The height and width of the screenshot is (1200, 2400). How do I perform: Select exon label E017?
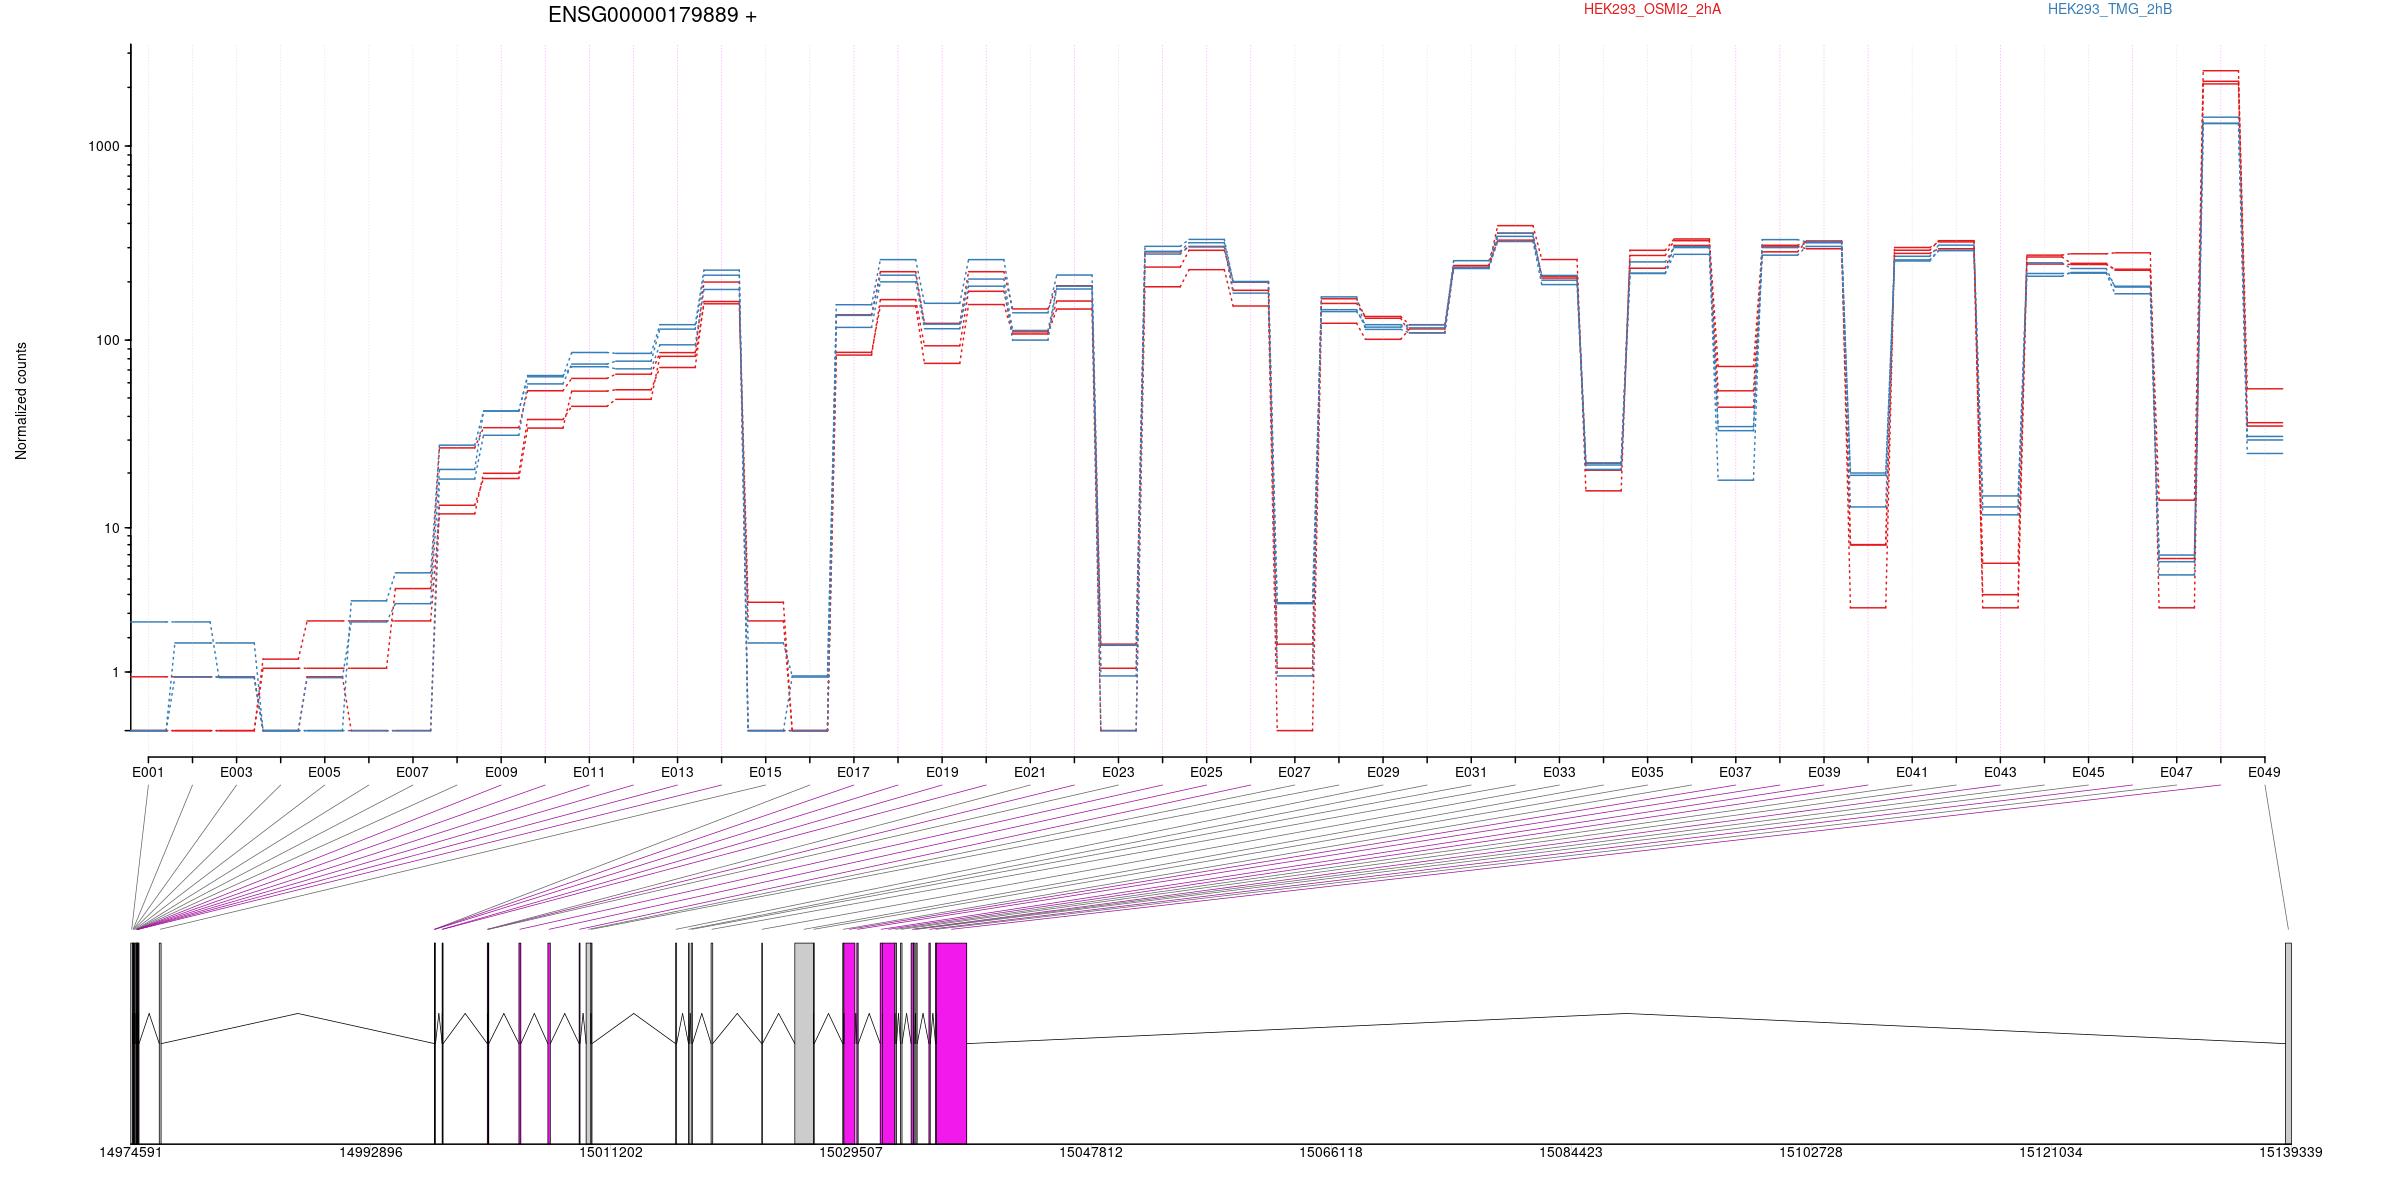(853, 772)
